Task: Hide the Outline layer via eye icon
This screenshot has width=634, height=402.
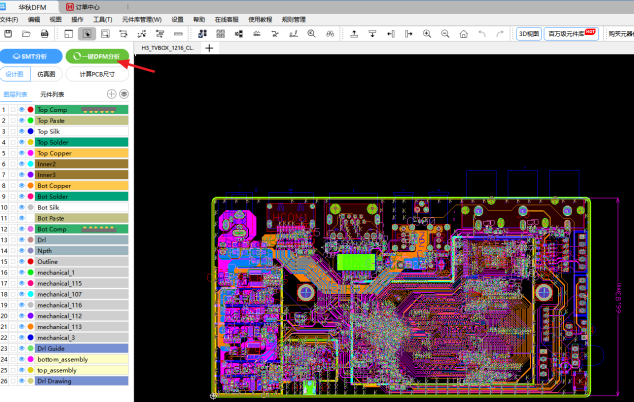Action: point(22,262)
